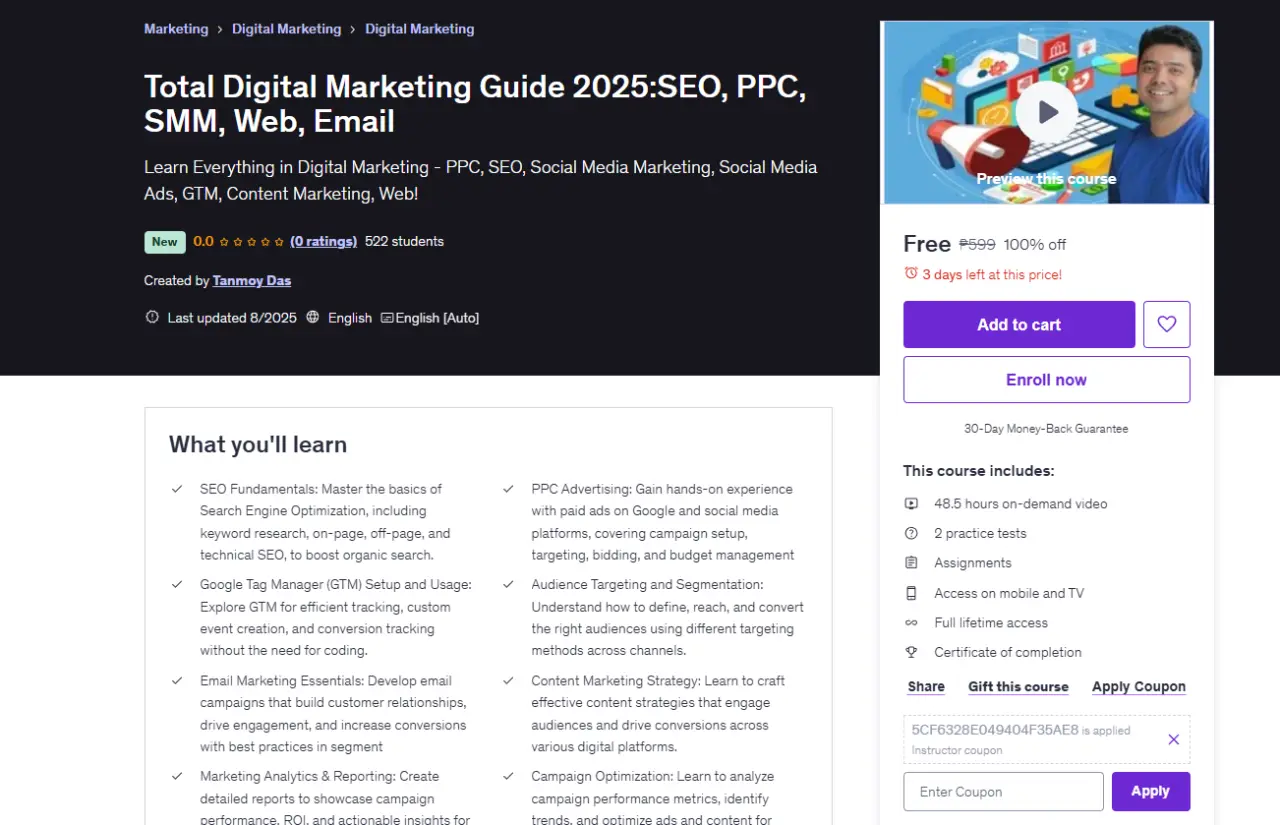Click checkmark beside Content Marketing Strategy
The image size is (1280, 825).
(x=508, y=680)
